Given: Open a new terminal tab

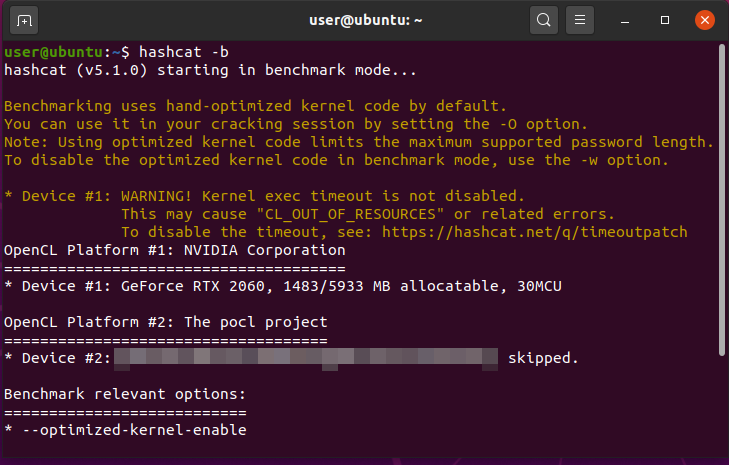Looking at the screenshot, I should click(25, 19).
